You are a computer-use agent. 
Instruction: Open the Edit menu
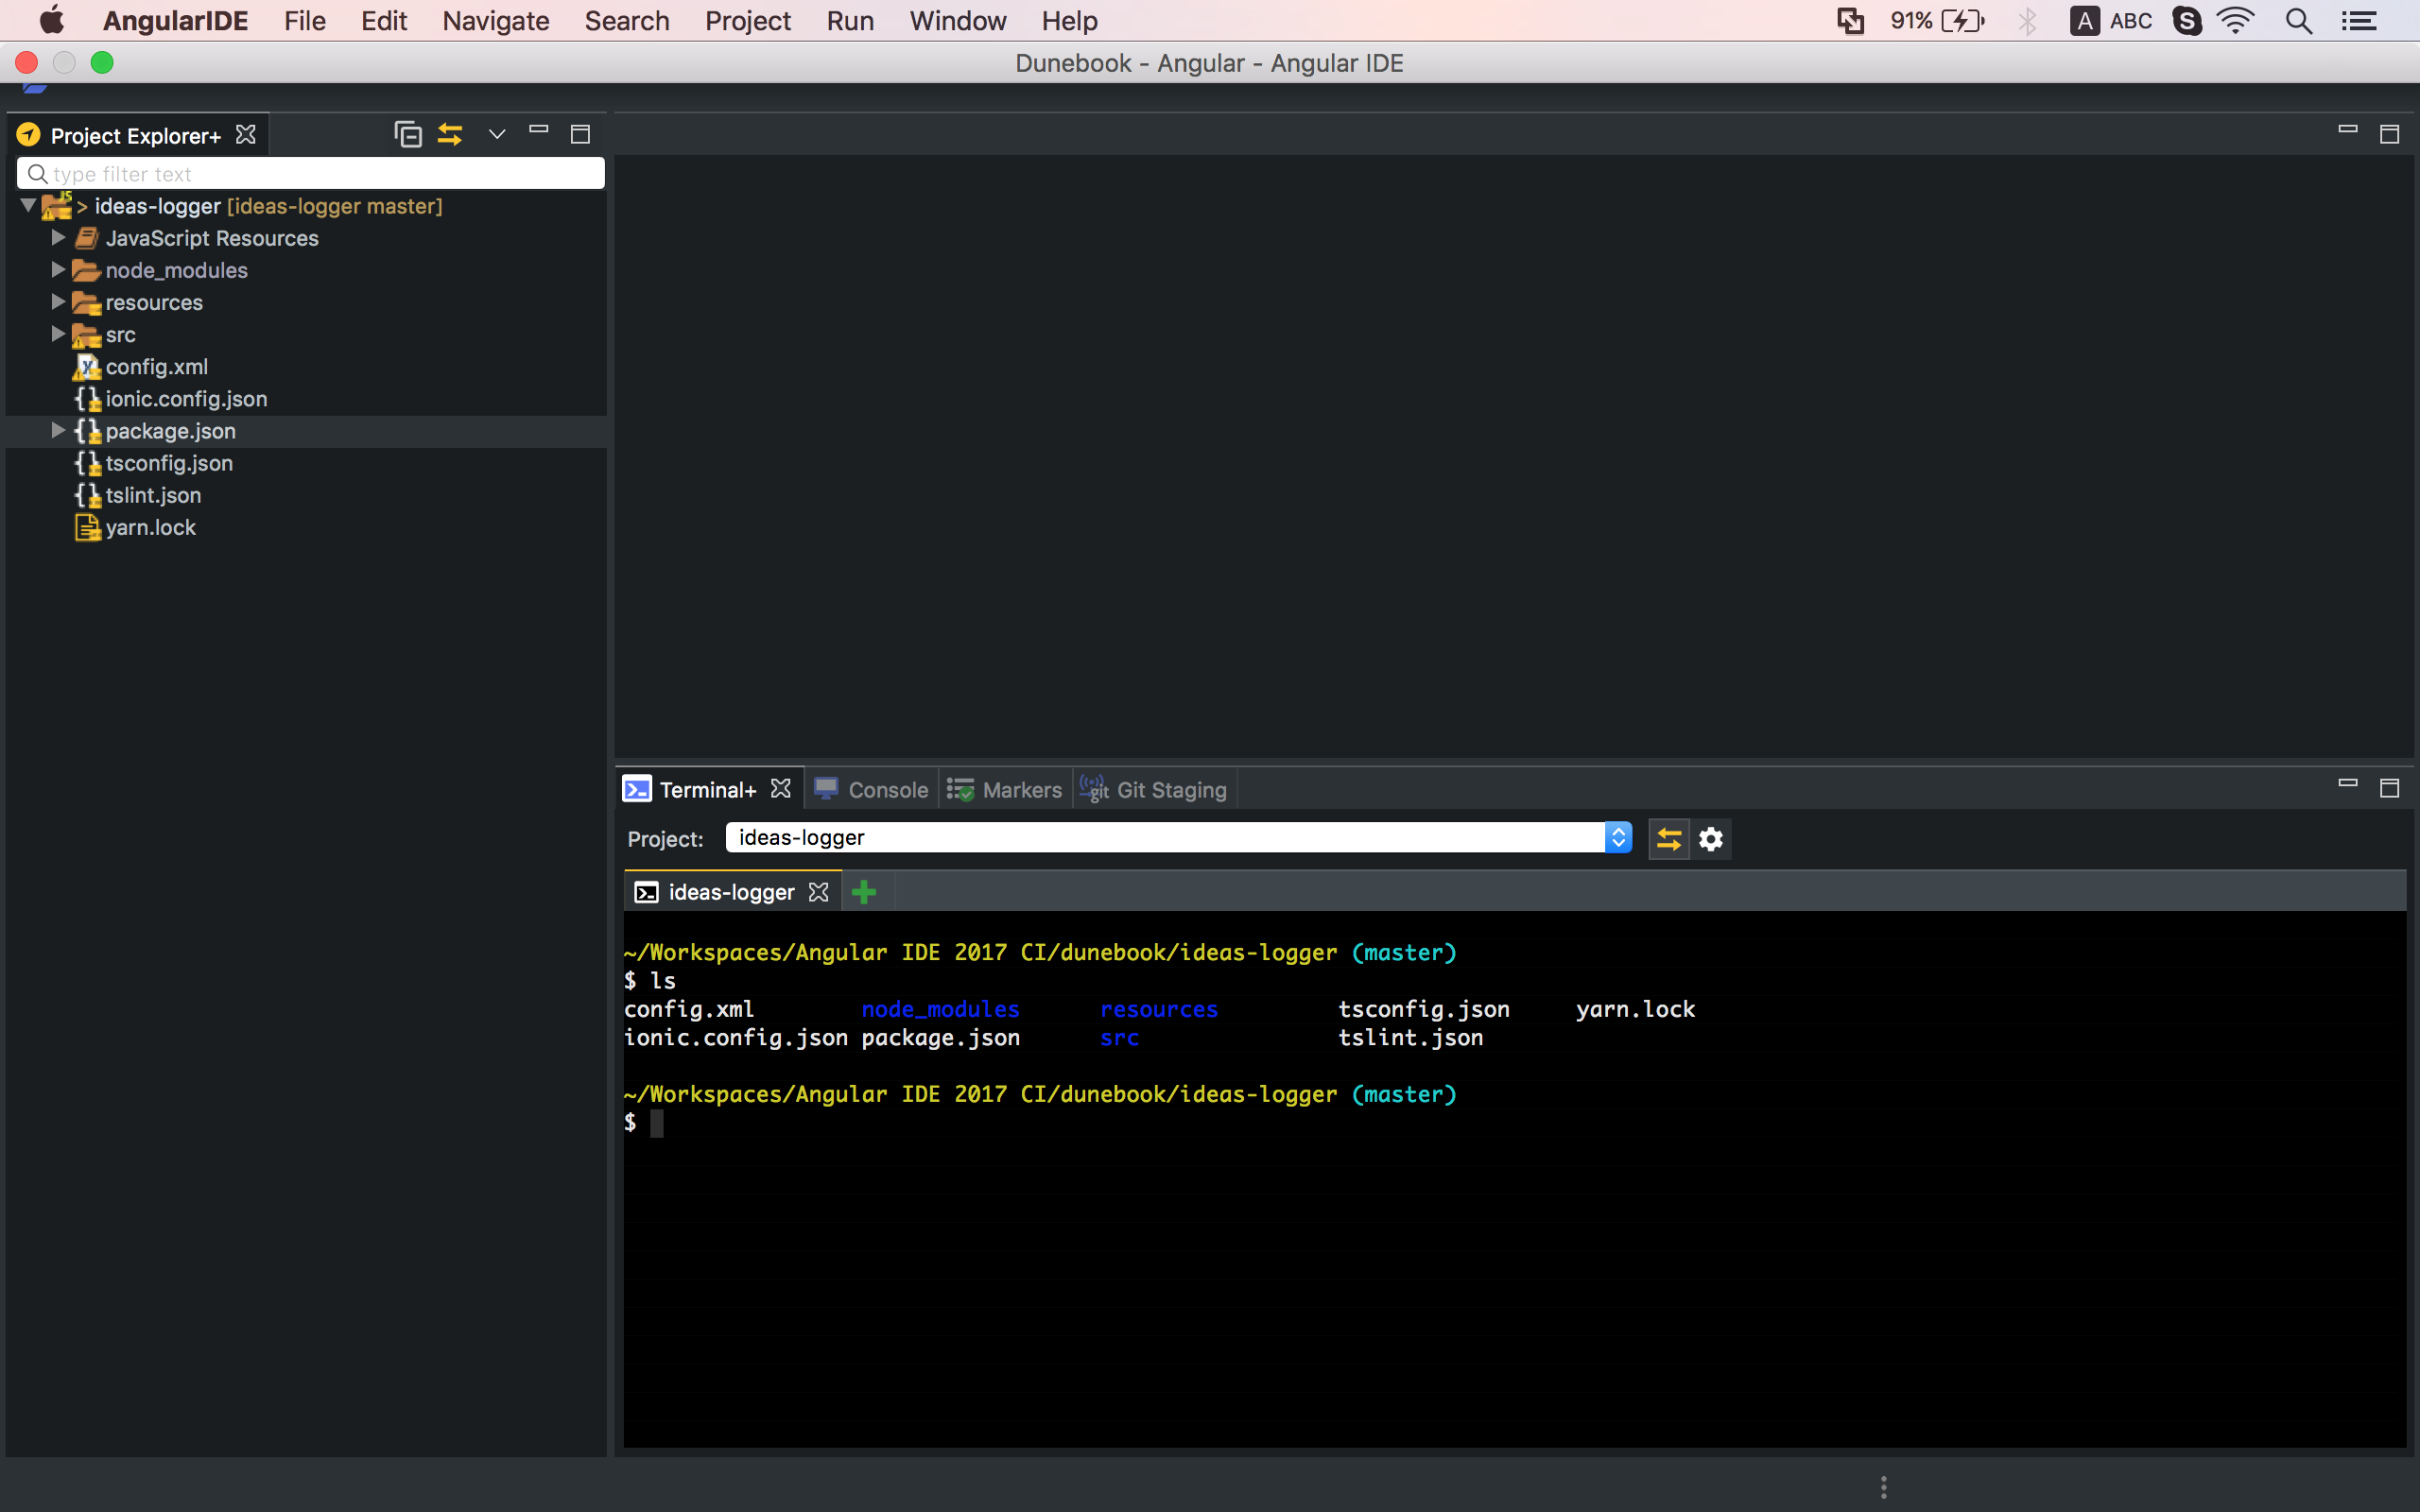tap(384, 21)
